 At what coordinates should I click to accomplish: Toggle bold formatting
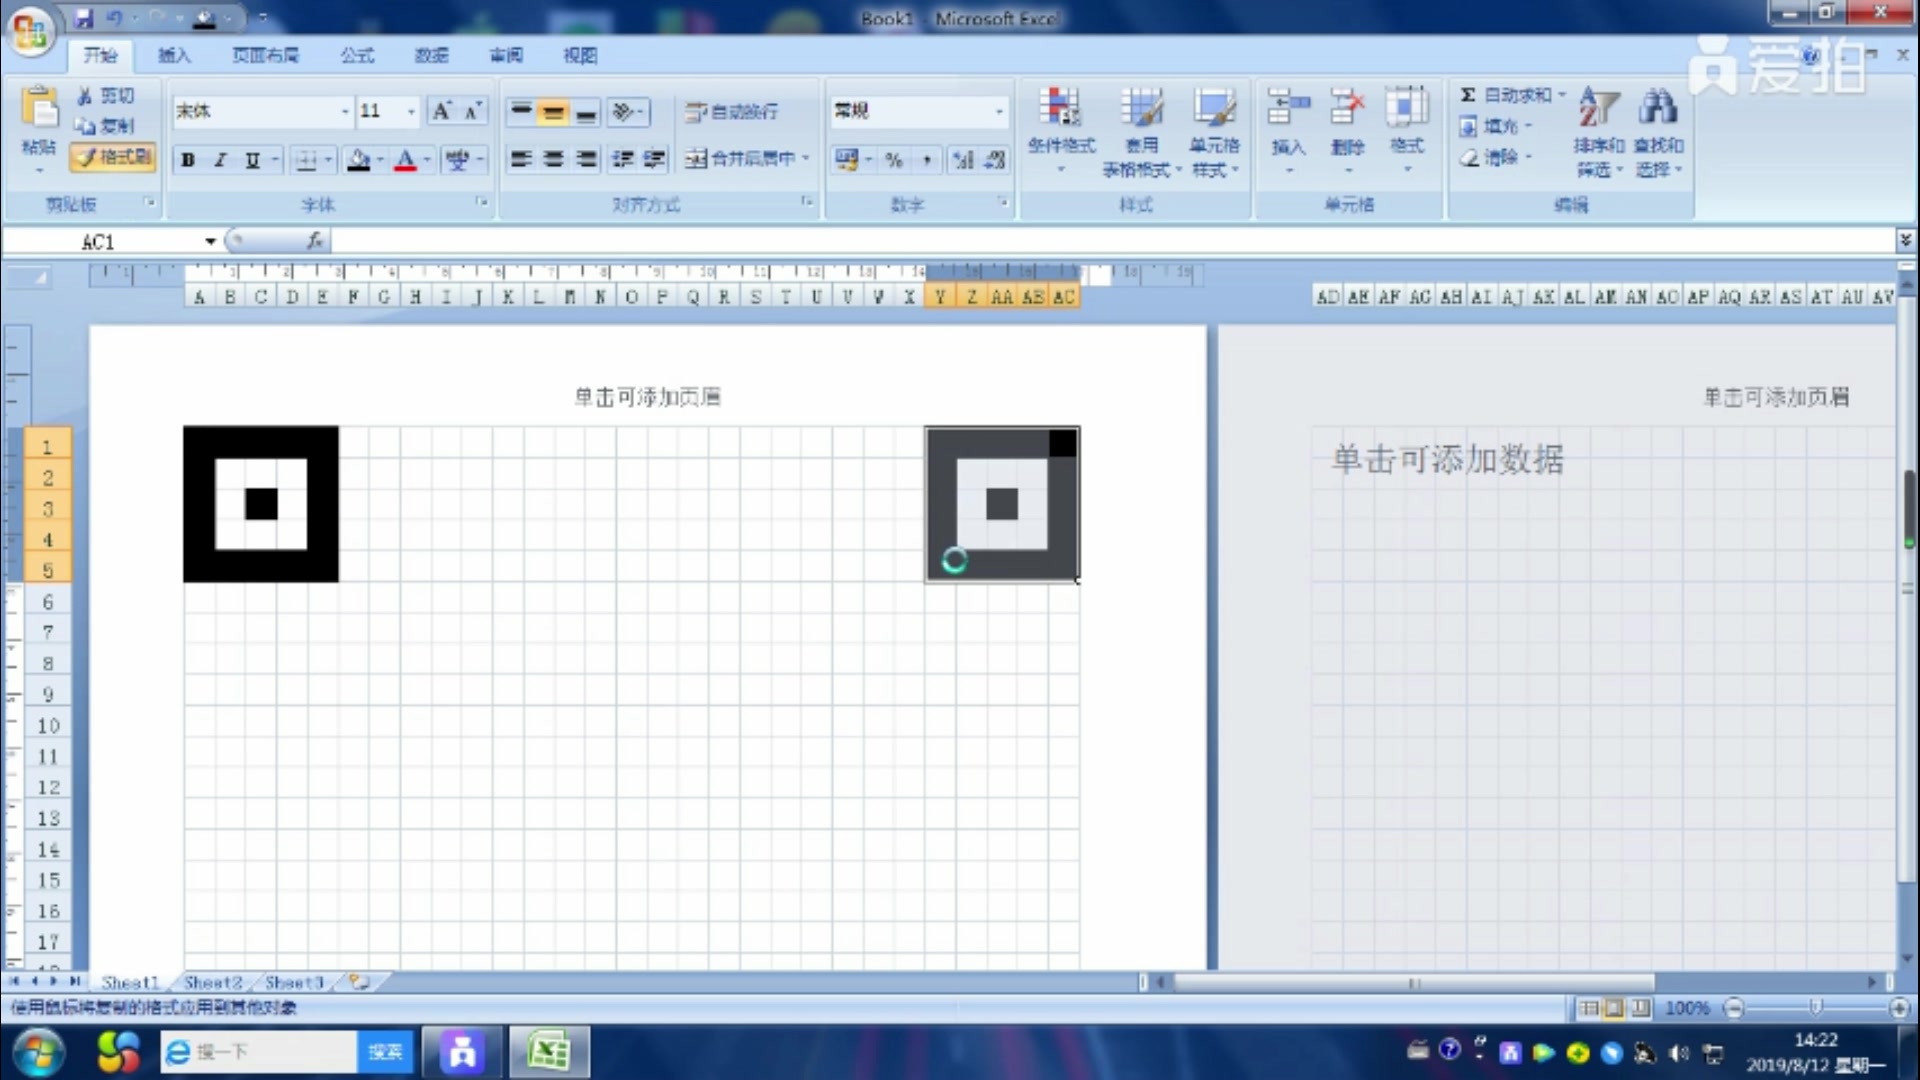click(187, 159)
